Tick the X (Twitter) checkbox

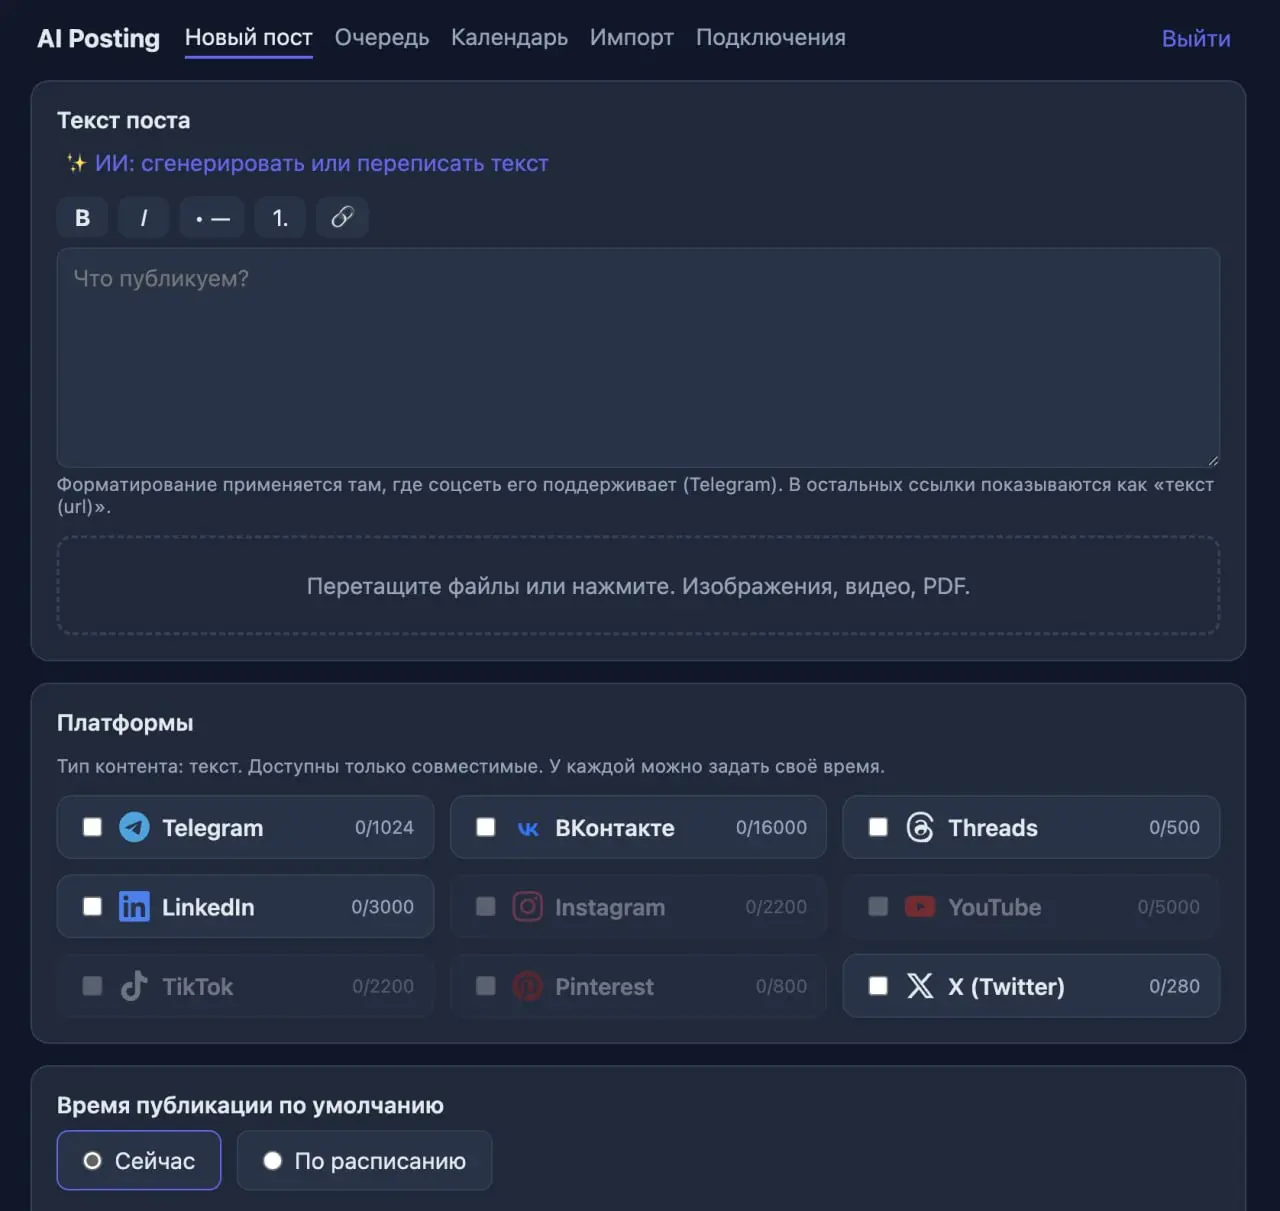coord(878,986)
